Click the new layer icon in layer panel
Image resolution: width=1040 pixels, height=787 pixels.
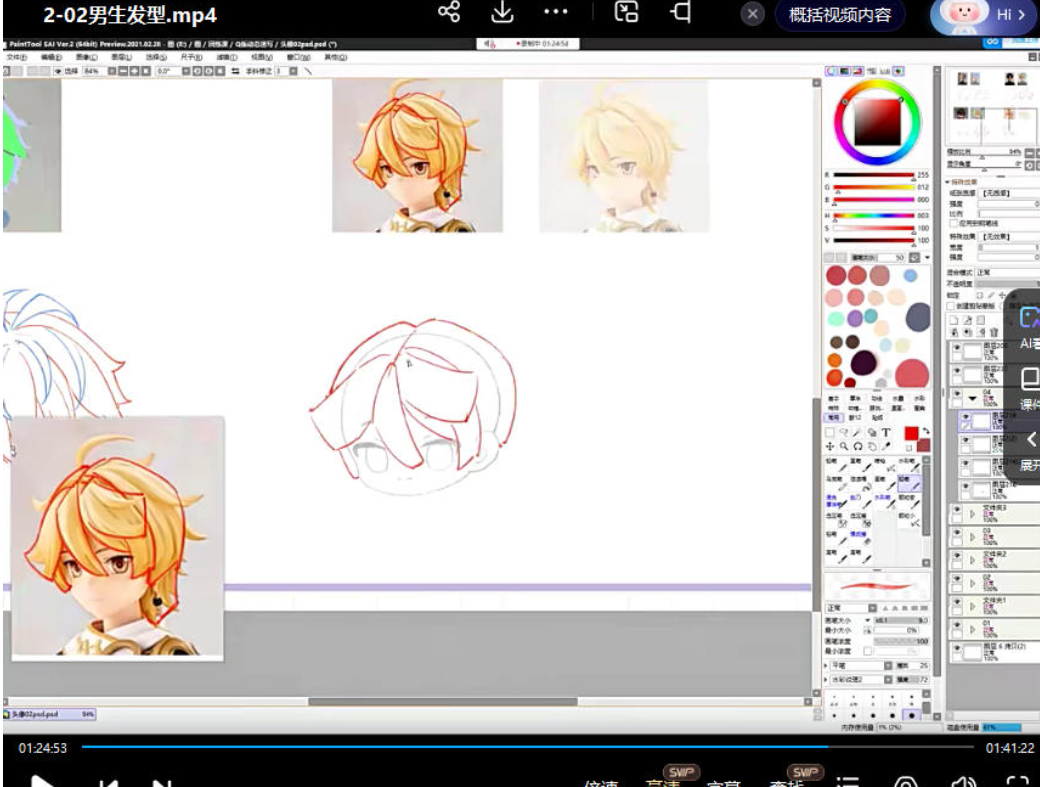pos(954,320)
